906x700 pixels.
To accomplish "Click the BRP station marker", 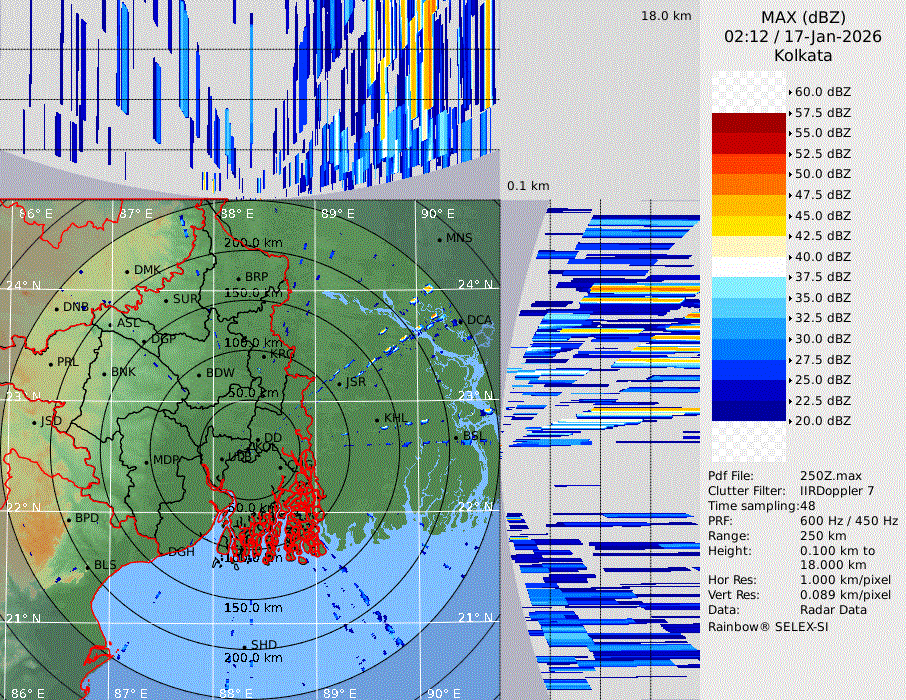I will pyautogui.click(x=238, y=278).
